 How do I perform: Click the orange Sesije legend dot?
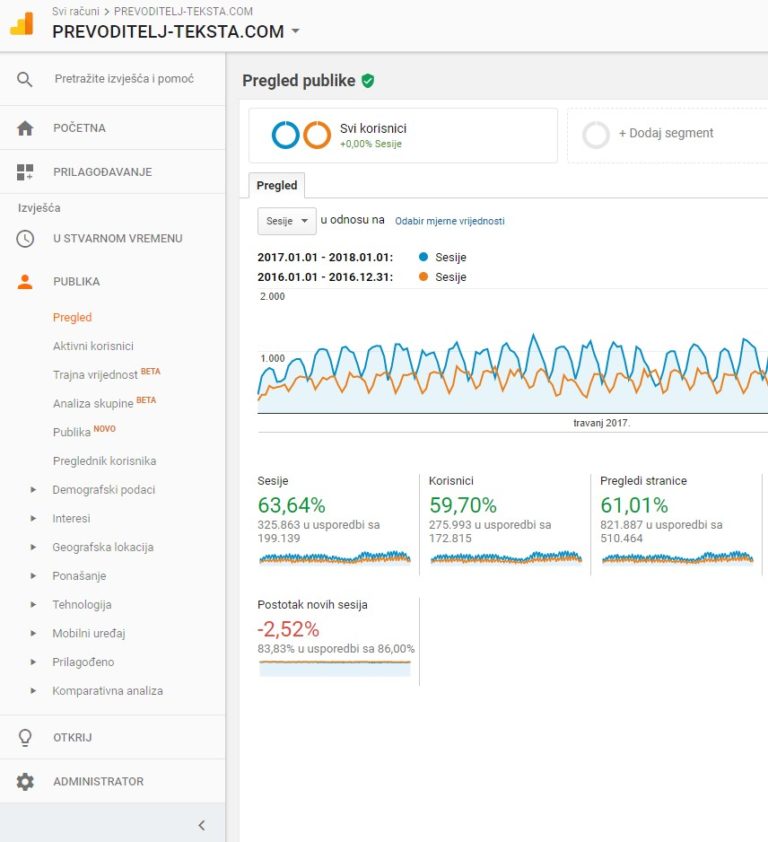423,277
